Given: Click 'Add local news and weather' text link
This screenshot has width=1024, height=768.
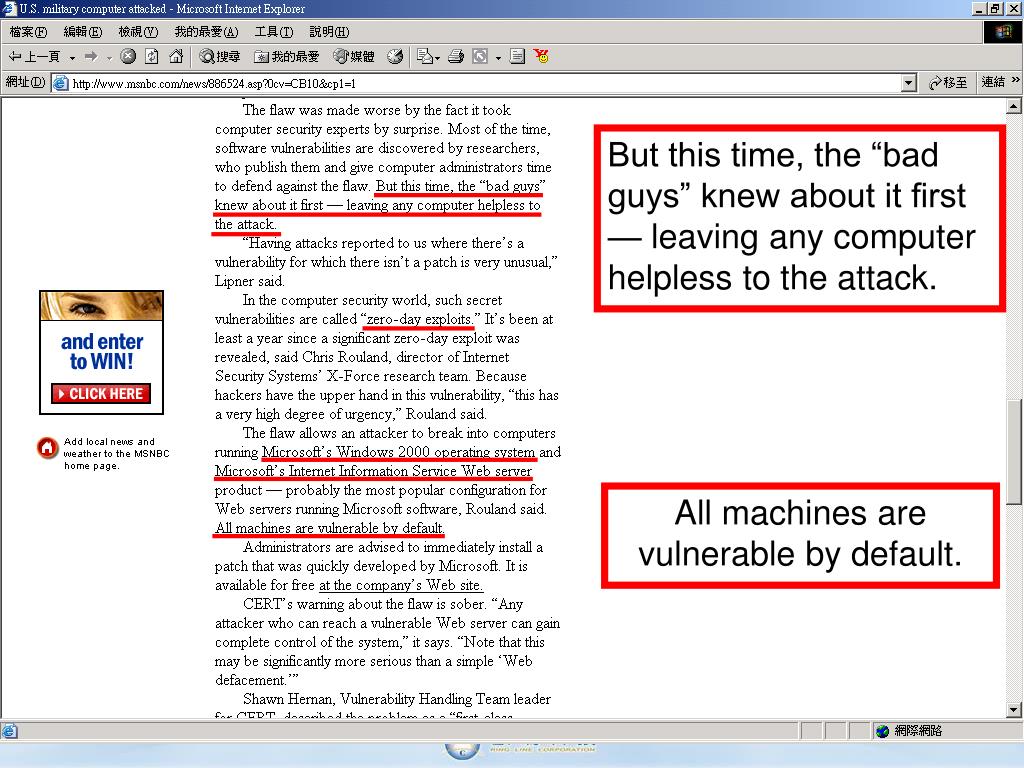Looking at the screenshot, I should click(116, 453).
